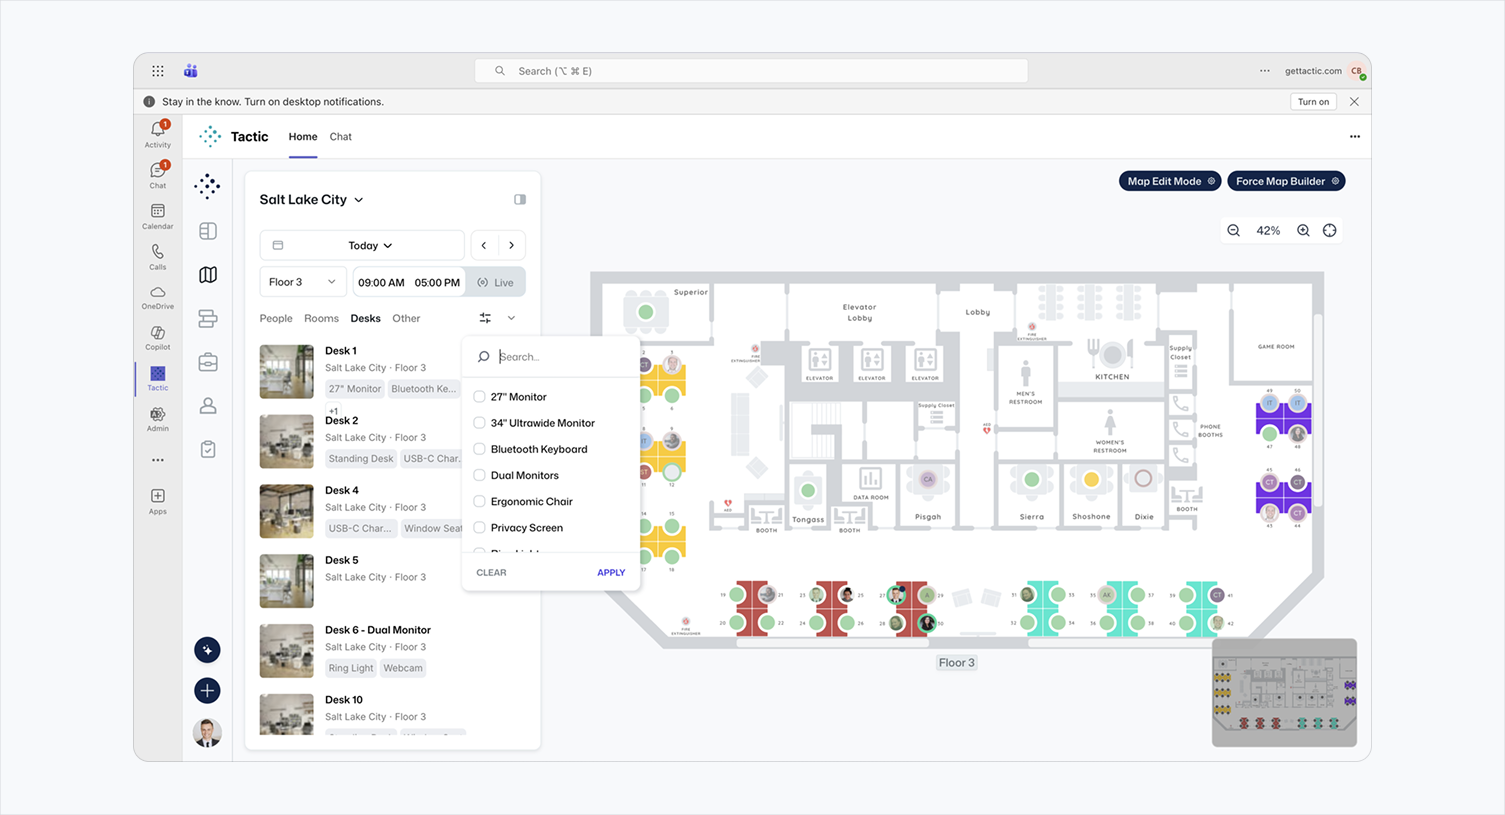1505x815 pixels.
Task: Go to the next day arrow
Action: (512, 245)
